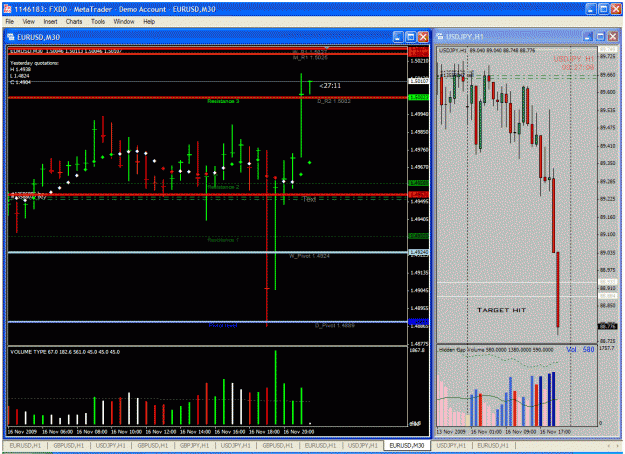Open the Charts menu
This screenshot has height=454, width=625.
point(74,22)
